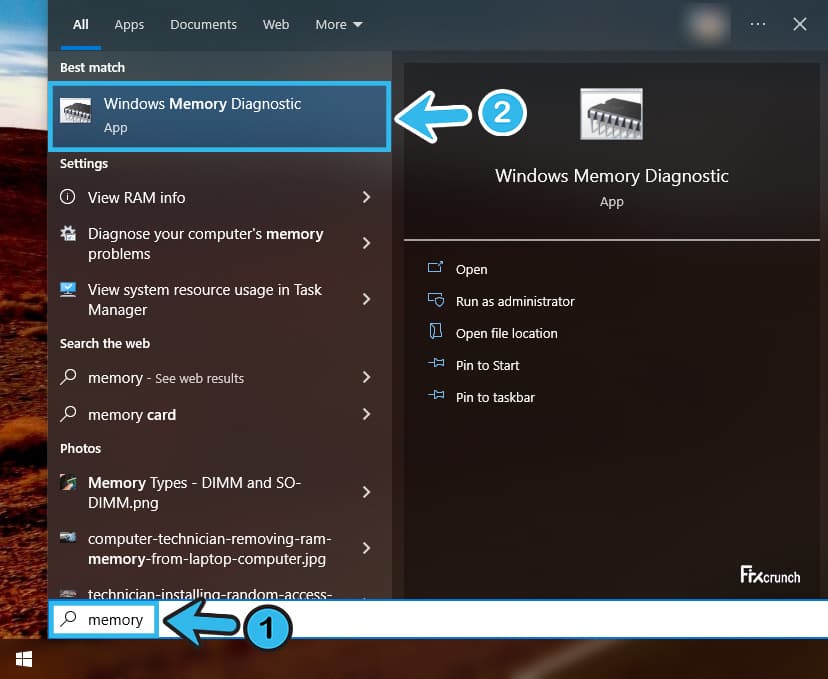Click the Search the web section header
The image size is (828, 679).
[105, 344]
